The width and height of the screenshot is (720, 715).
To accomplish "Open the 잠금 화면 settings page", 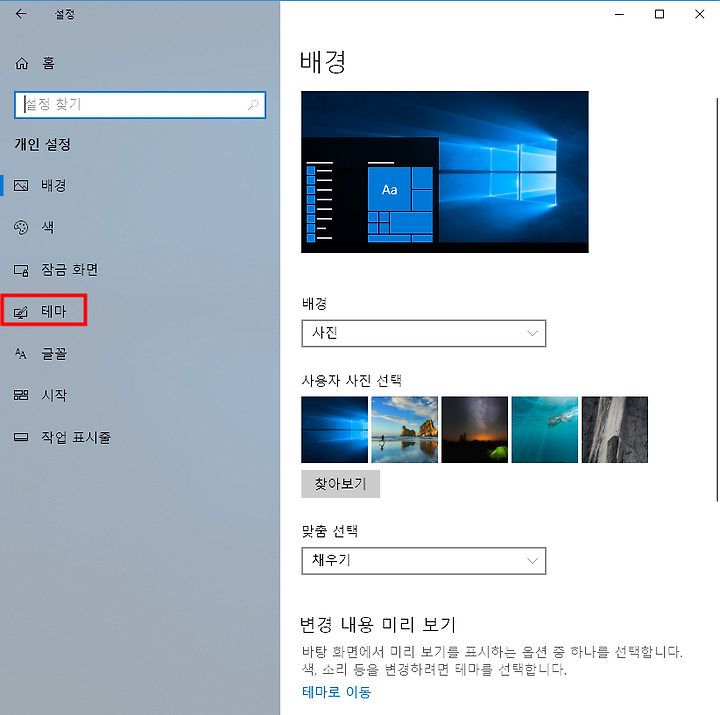I will pyautogui.click(x=140, y=270).
